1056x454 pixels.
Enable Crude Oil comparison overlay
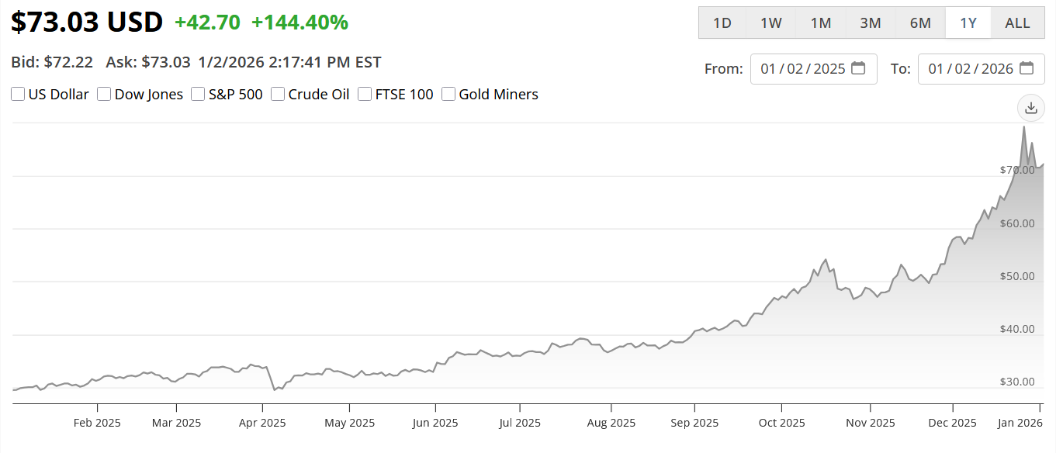277,95
